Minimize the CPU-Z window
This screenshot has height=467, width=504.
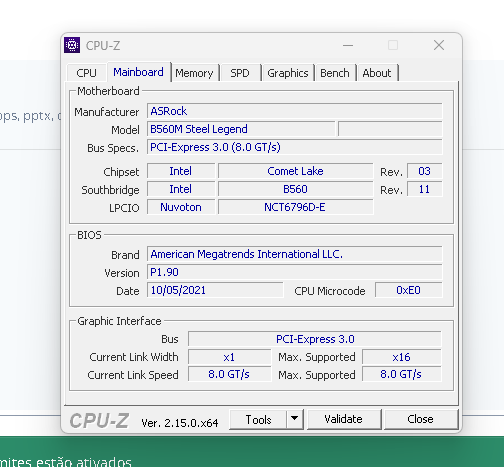coord(348,45)
